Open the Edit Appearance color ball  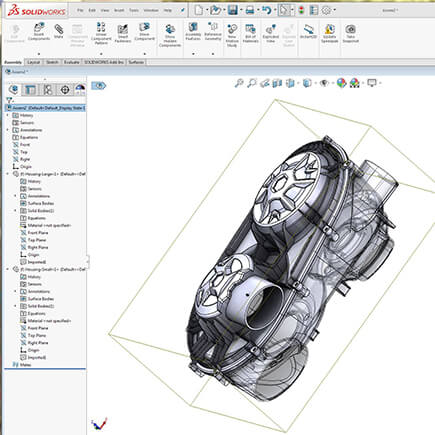341,83
